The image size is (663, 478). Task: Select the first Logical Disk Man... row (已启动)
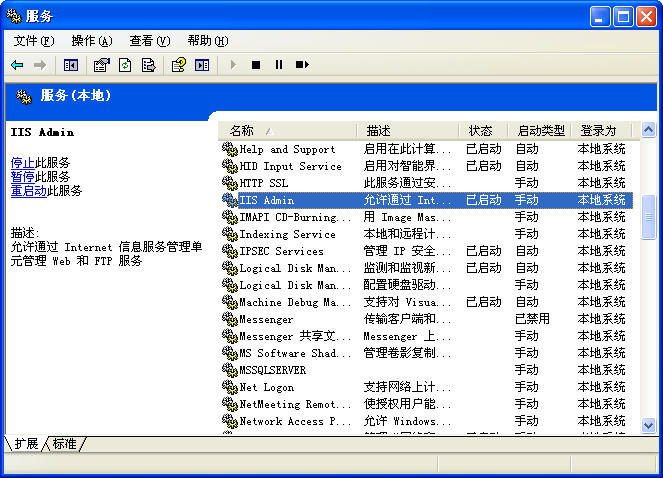coord(427,268)
